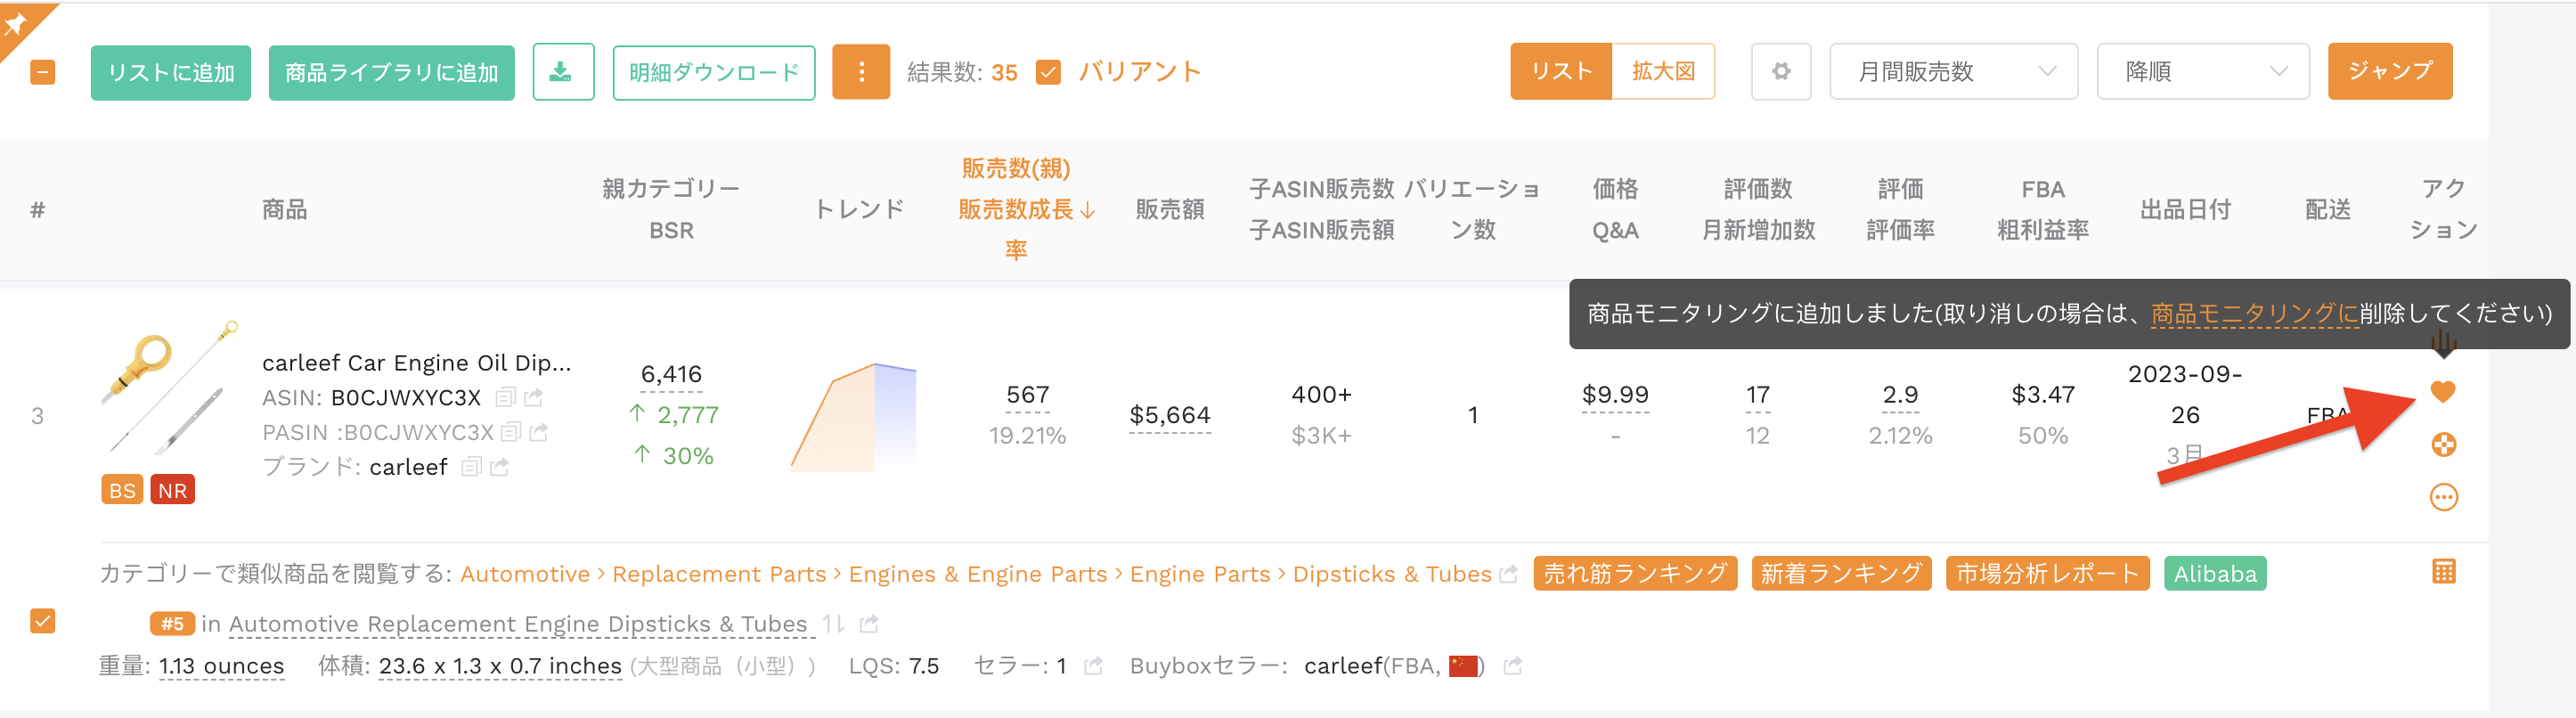Uncheck the row 3 product checkbox
The image size is (2576, 718).
point(42,621)
